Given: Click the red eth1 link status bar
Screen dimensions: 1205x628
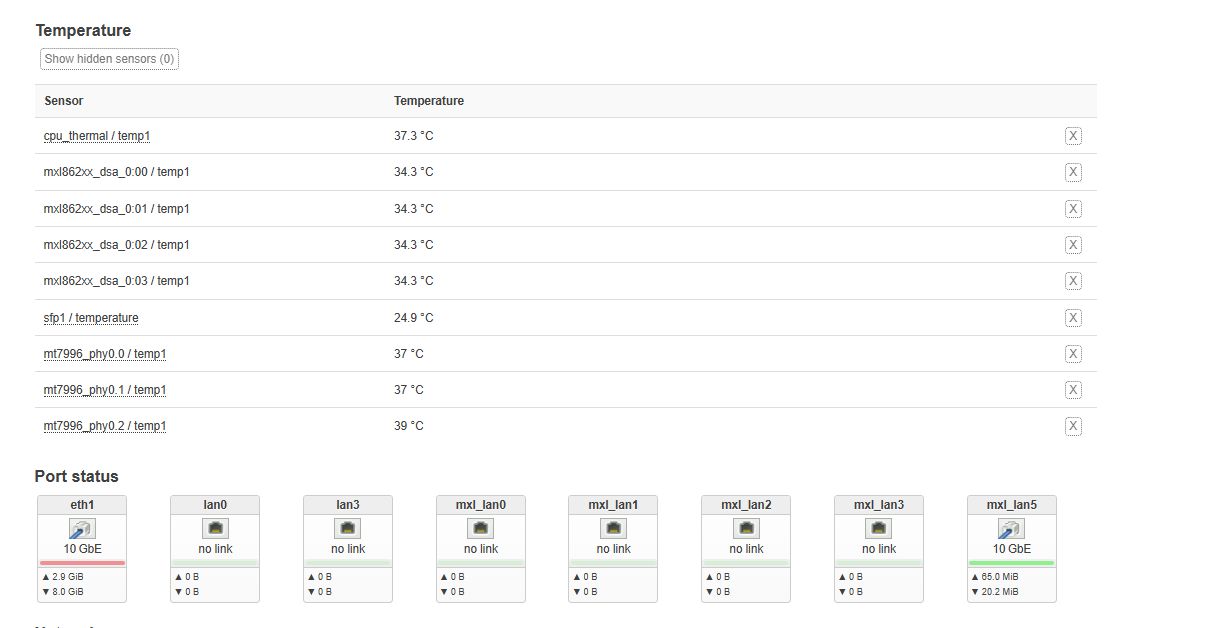Looking at the screenshot, I should click(82, 563).
